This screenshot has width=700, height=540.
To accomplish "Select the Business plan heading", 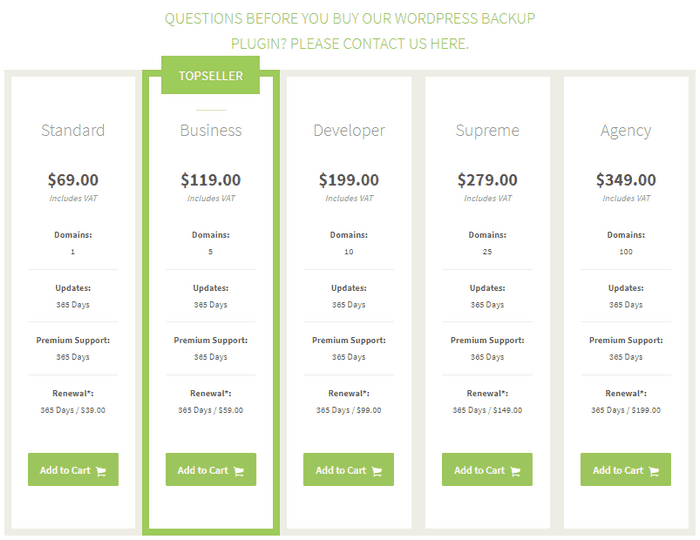I will tap(211, 130).
